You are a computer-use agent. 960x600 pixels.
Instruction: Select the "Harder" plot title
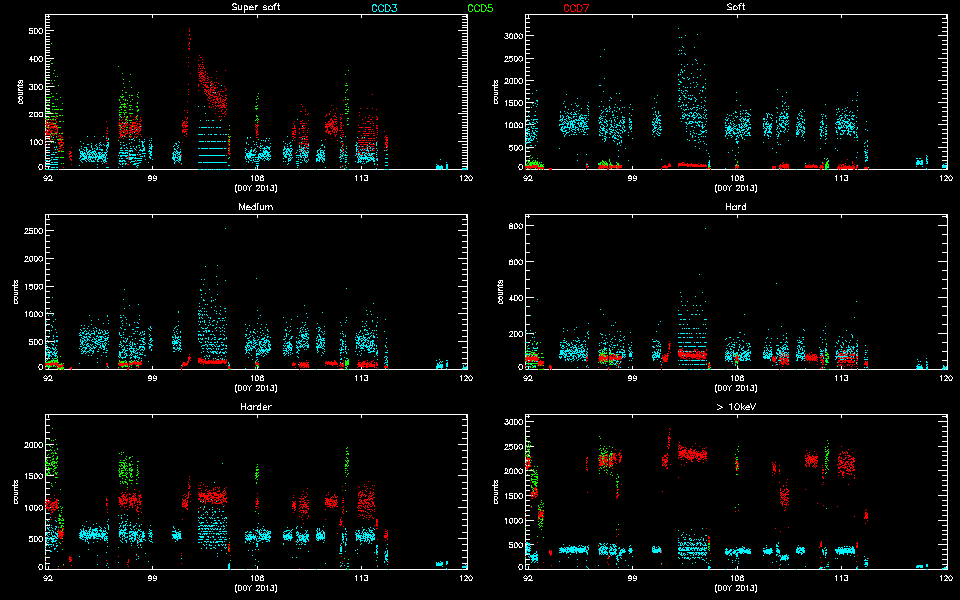coord(254,407)
